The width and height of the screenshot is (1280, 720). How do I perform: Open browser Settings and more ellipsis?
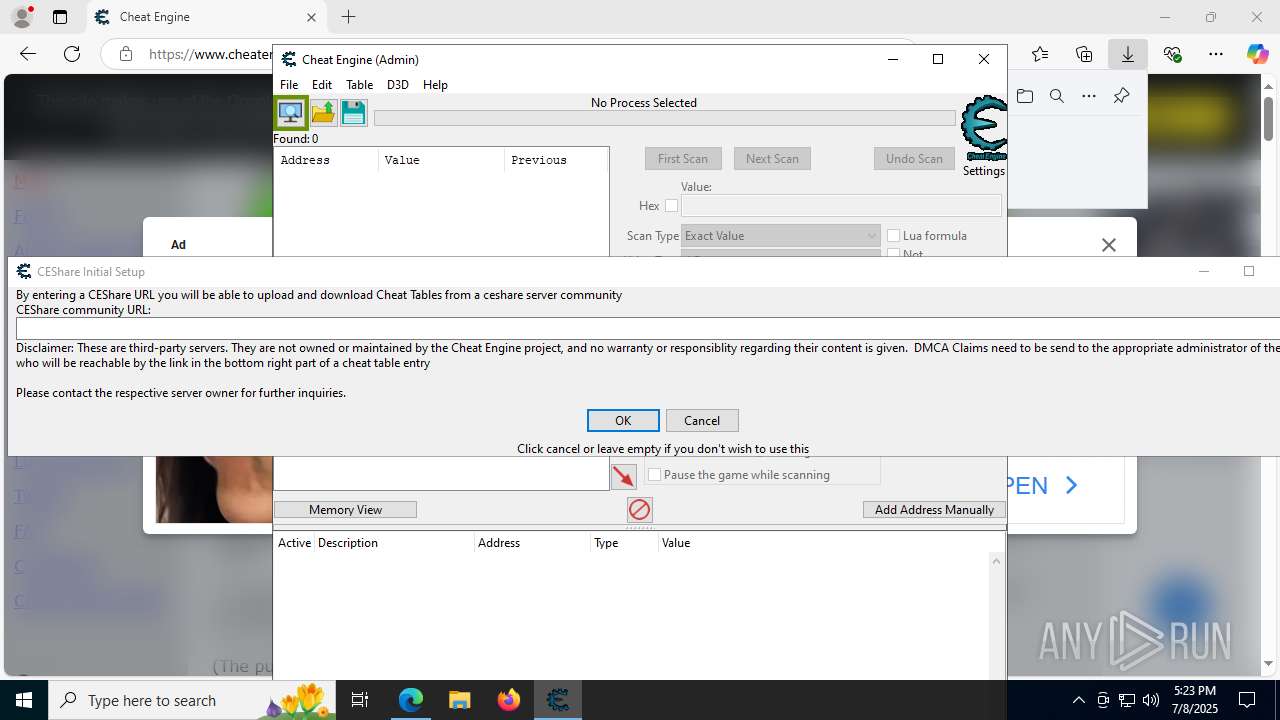point(1216,54)
